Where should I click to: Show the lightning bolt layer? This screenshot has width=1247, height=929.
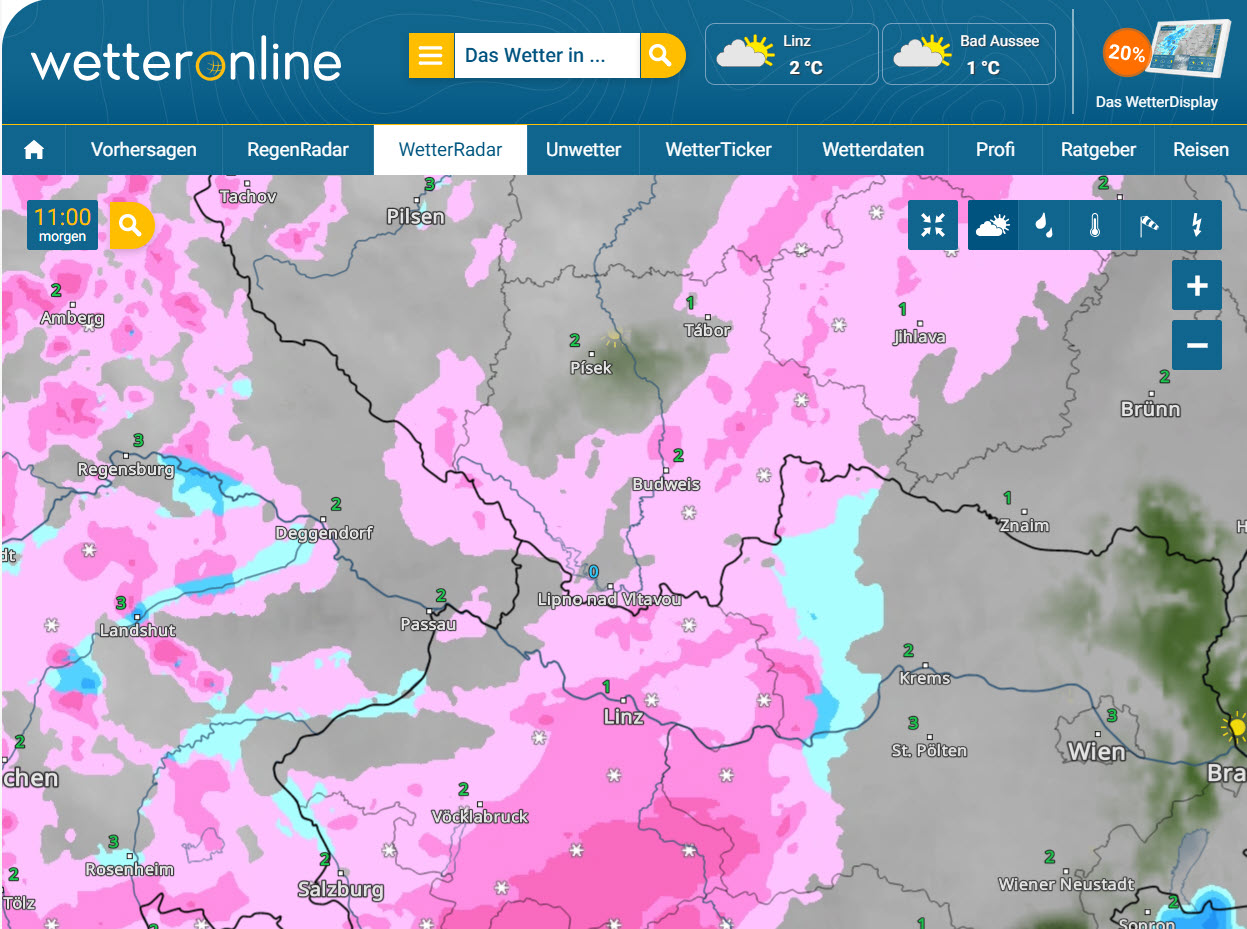coord(1197,226)
